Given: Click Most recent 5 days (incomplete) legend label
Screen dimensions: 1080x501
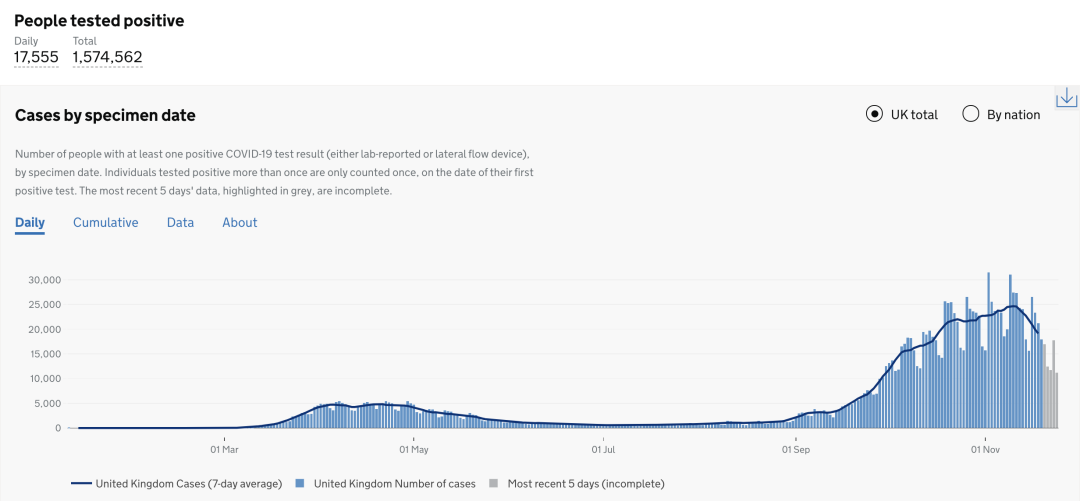Looking at the screenshot, I should (586, 484).
